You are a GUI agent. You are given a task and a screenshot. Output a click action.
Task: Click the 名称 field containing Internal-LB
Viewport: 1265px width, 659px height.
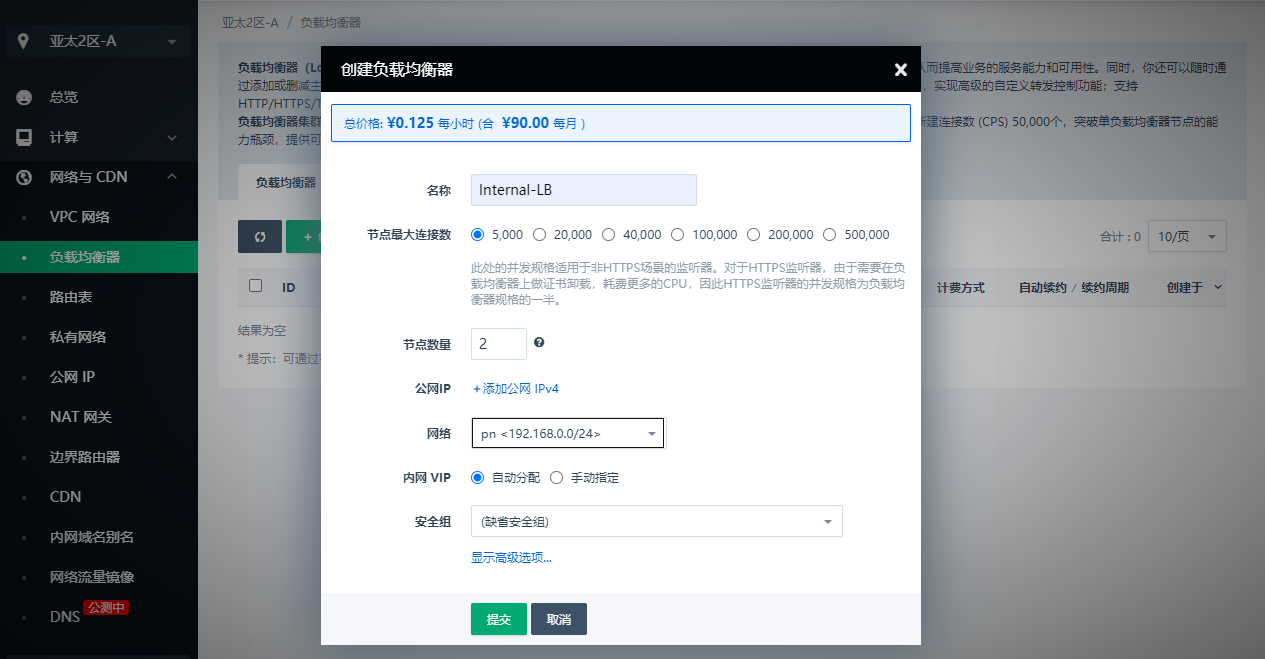coord(584,190)
